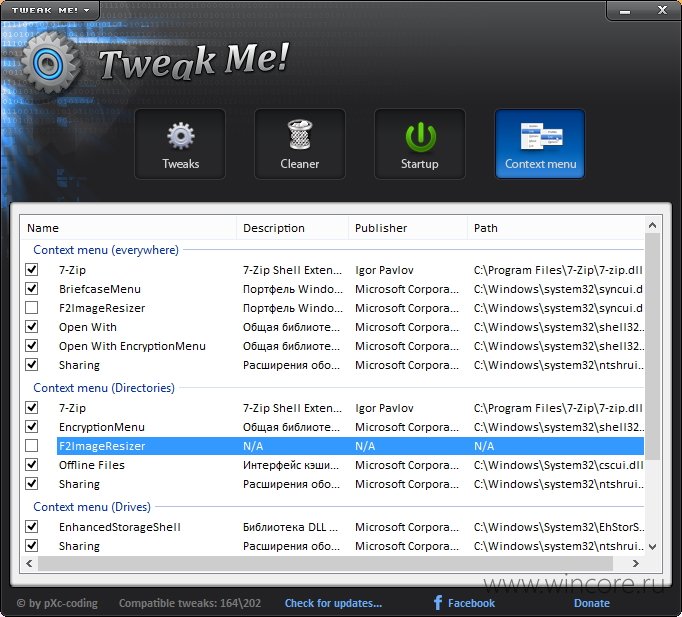This screenshot has height=617, width=682.
Task: Sort list by Name column
Action: (x=128, y=228)
